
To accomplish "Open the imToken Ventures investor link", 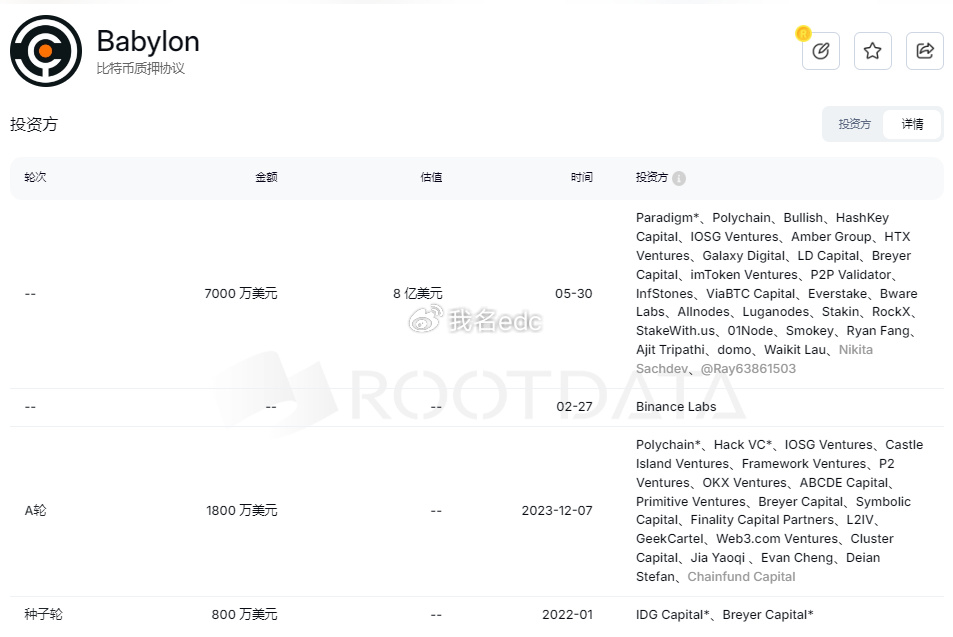I will click(x=744, y=275).
